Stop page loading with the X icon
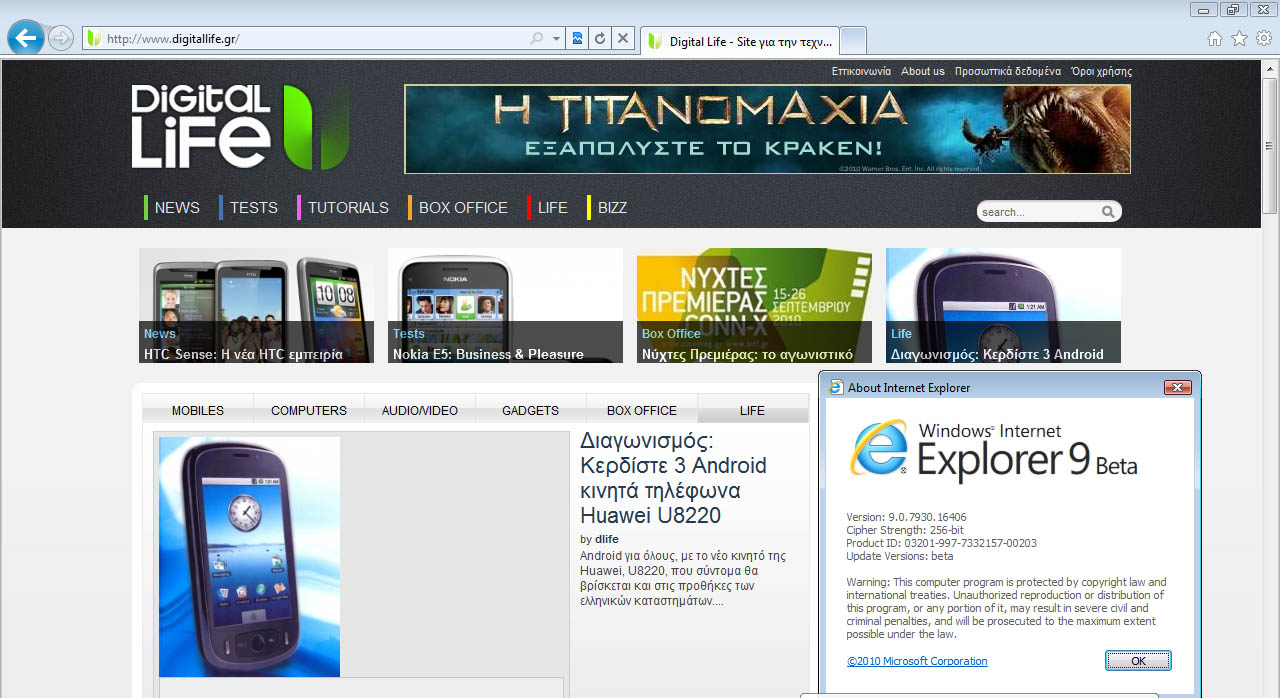Image resolution: width=1280 pixels, height=698 pixels. point(623,39)
